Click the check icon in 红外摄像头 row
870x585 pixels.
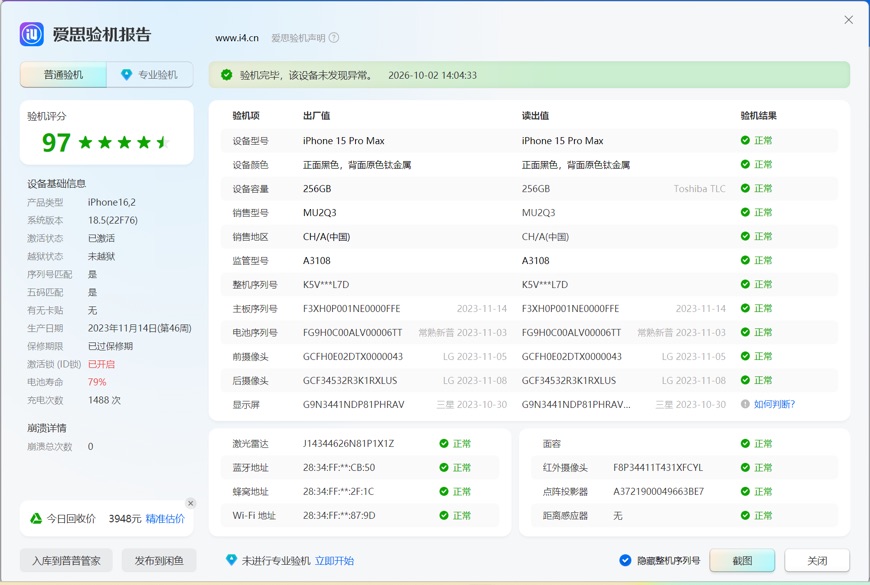pos(745,467)
